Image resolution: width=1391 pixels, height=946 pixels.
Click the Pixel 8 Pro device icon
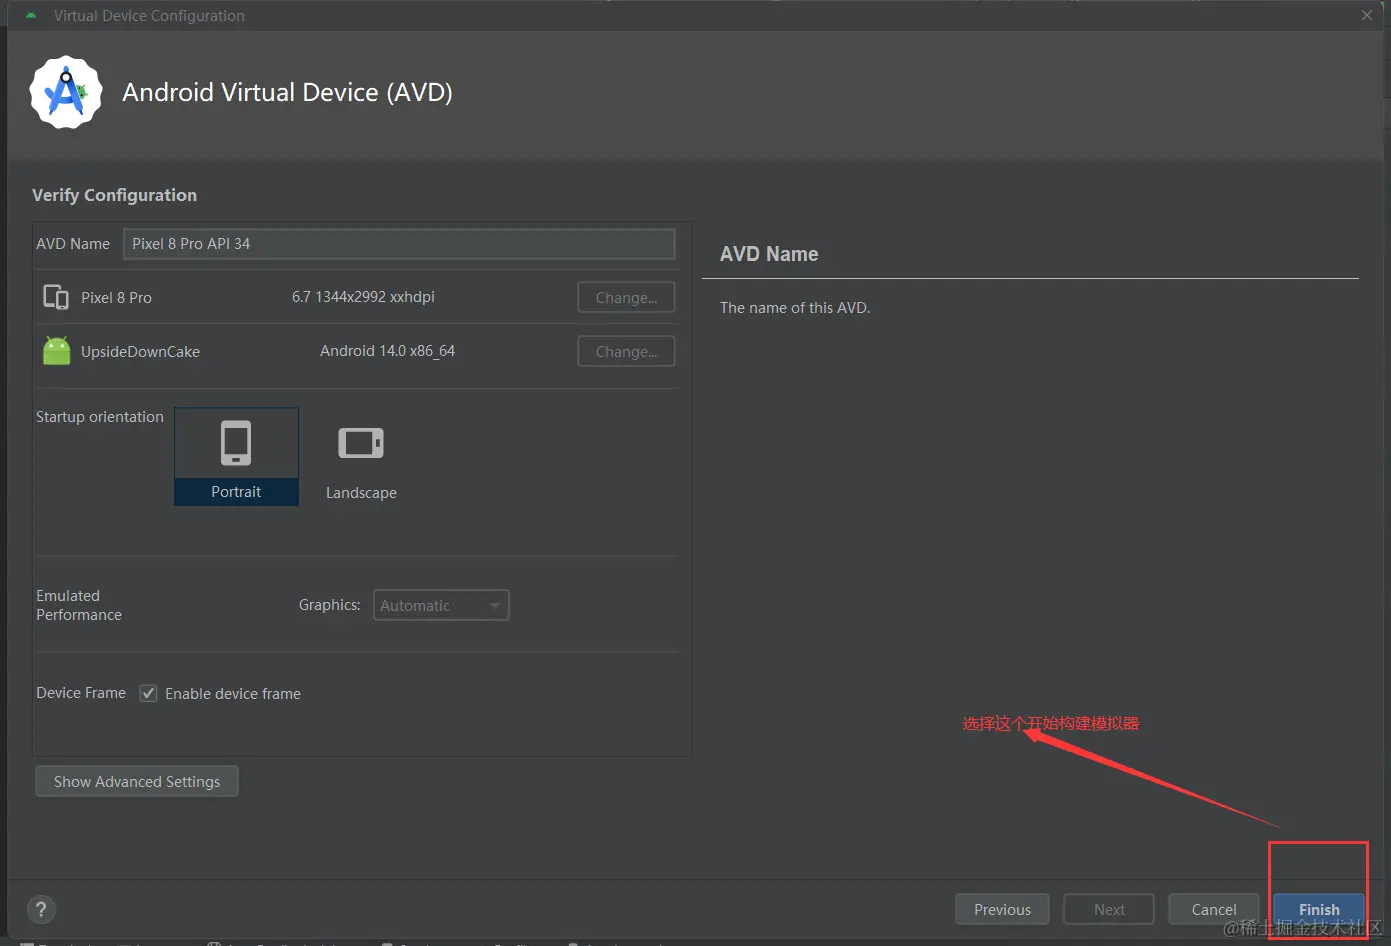pyautogui.click(x=56, y=297)
